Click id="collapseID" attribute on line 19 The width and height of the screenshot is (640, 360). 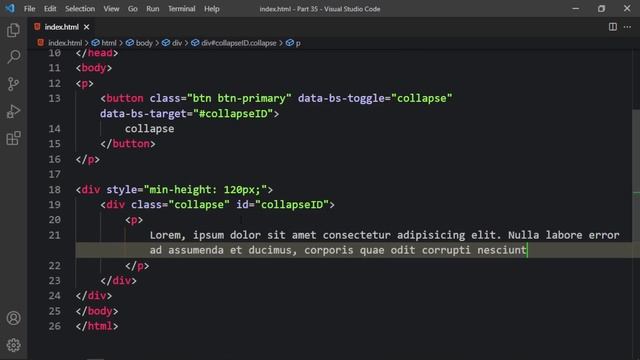pos(282,205)
